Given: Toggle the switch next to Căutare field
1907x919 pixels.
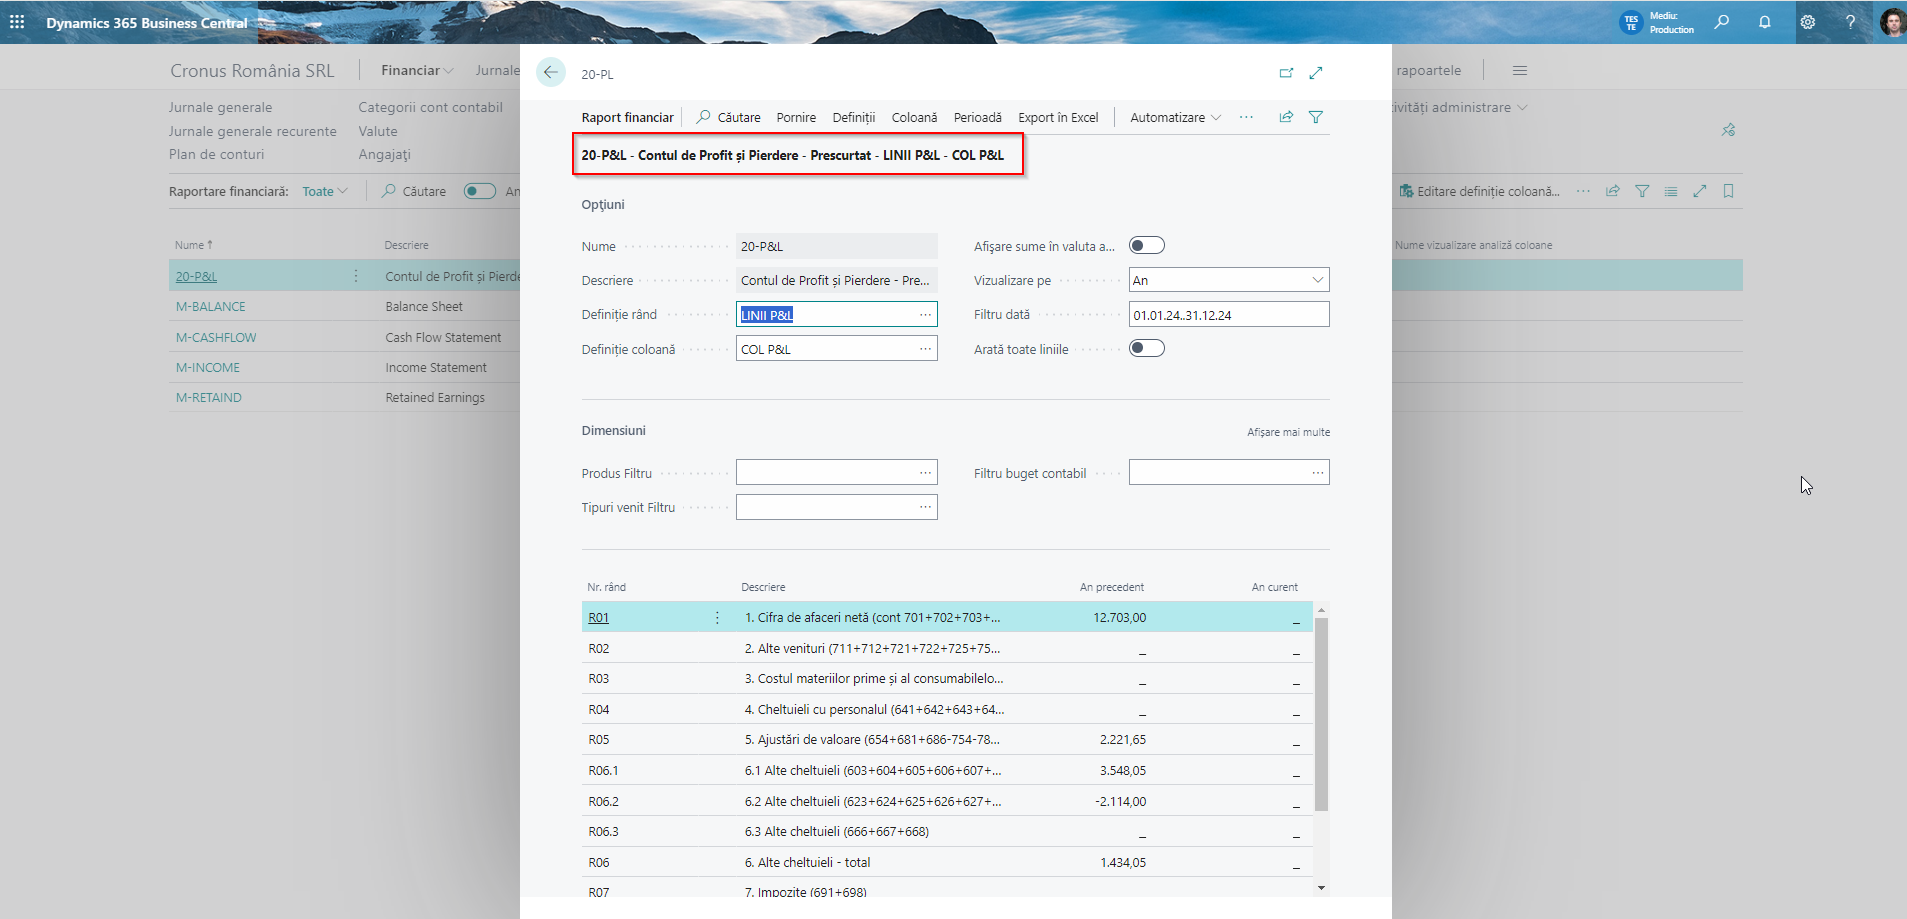Looking at the screenshot, I should pyautogui.click(x=479, y=190).
